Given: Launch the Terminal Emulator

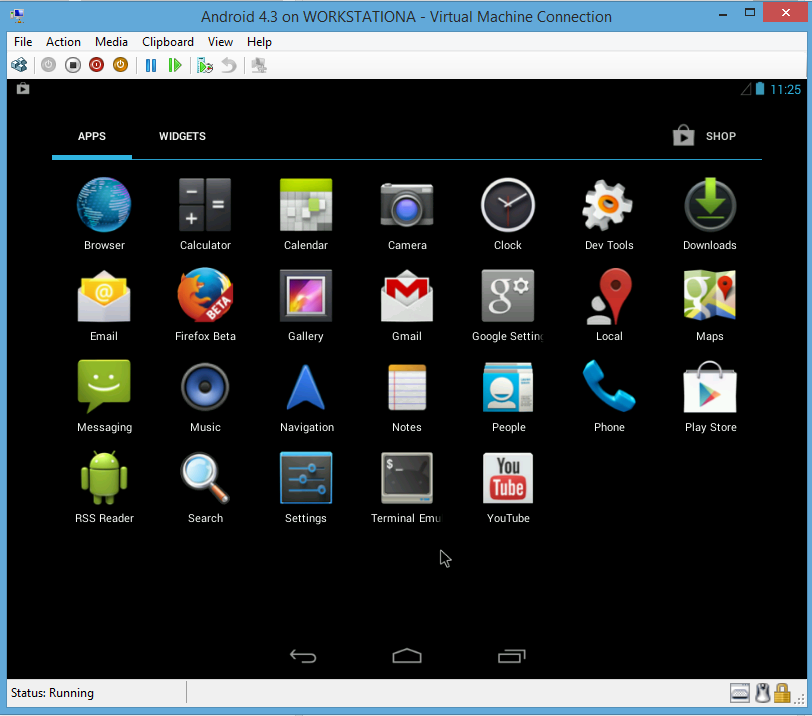Looking at the screenshot, I should pos(406,478).
